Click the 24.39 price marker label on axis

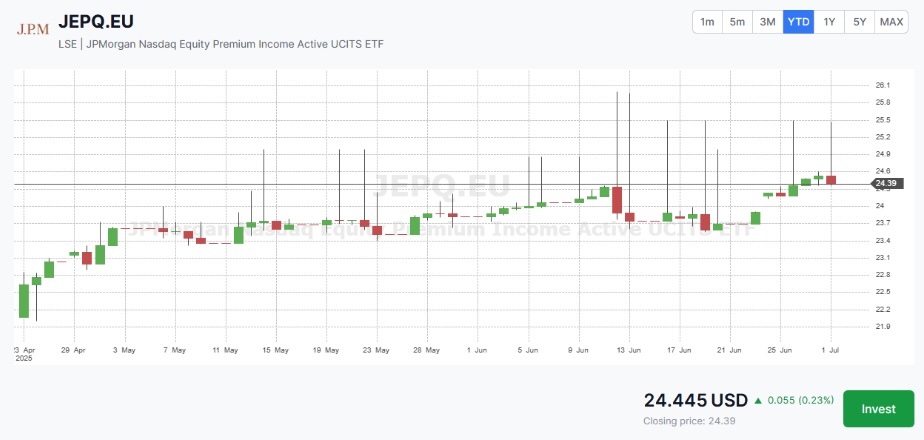[887, 184]
